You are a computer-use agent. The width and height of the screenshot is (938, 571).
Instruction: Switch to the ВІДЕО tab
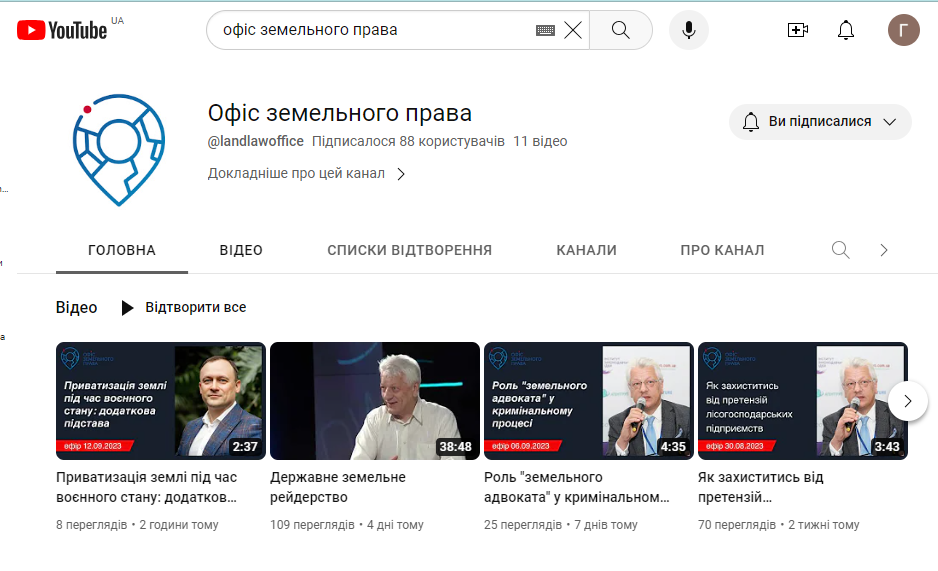point(241,250)
